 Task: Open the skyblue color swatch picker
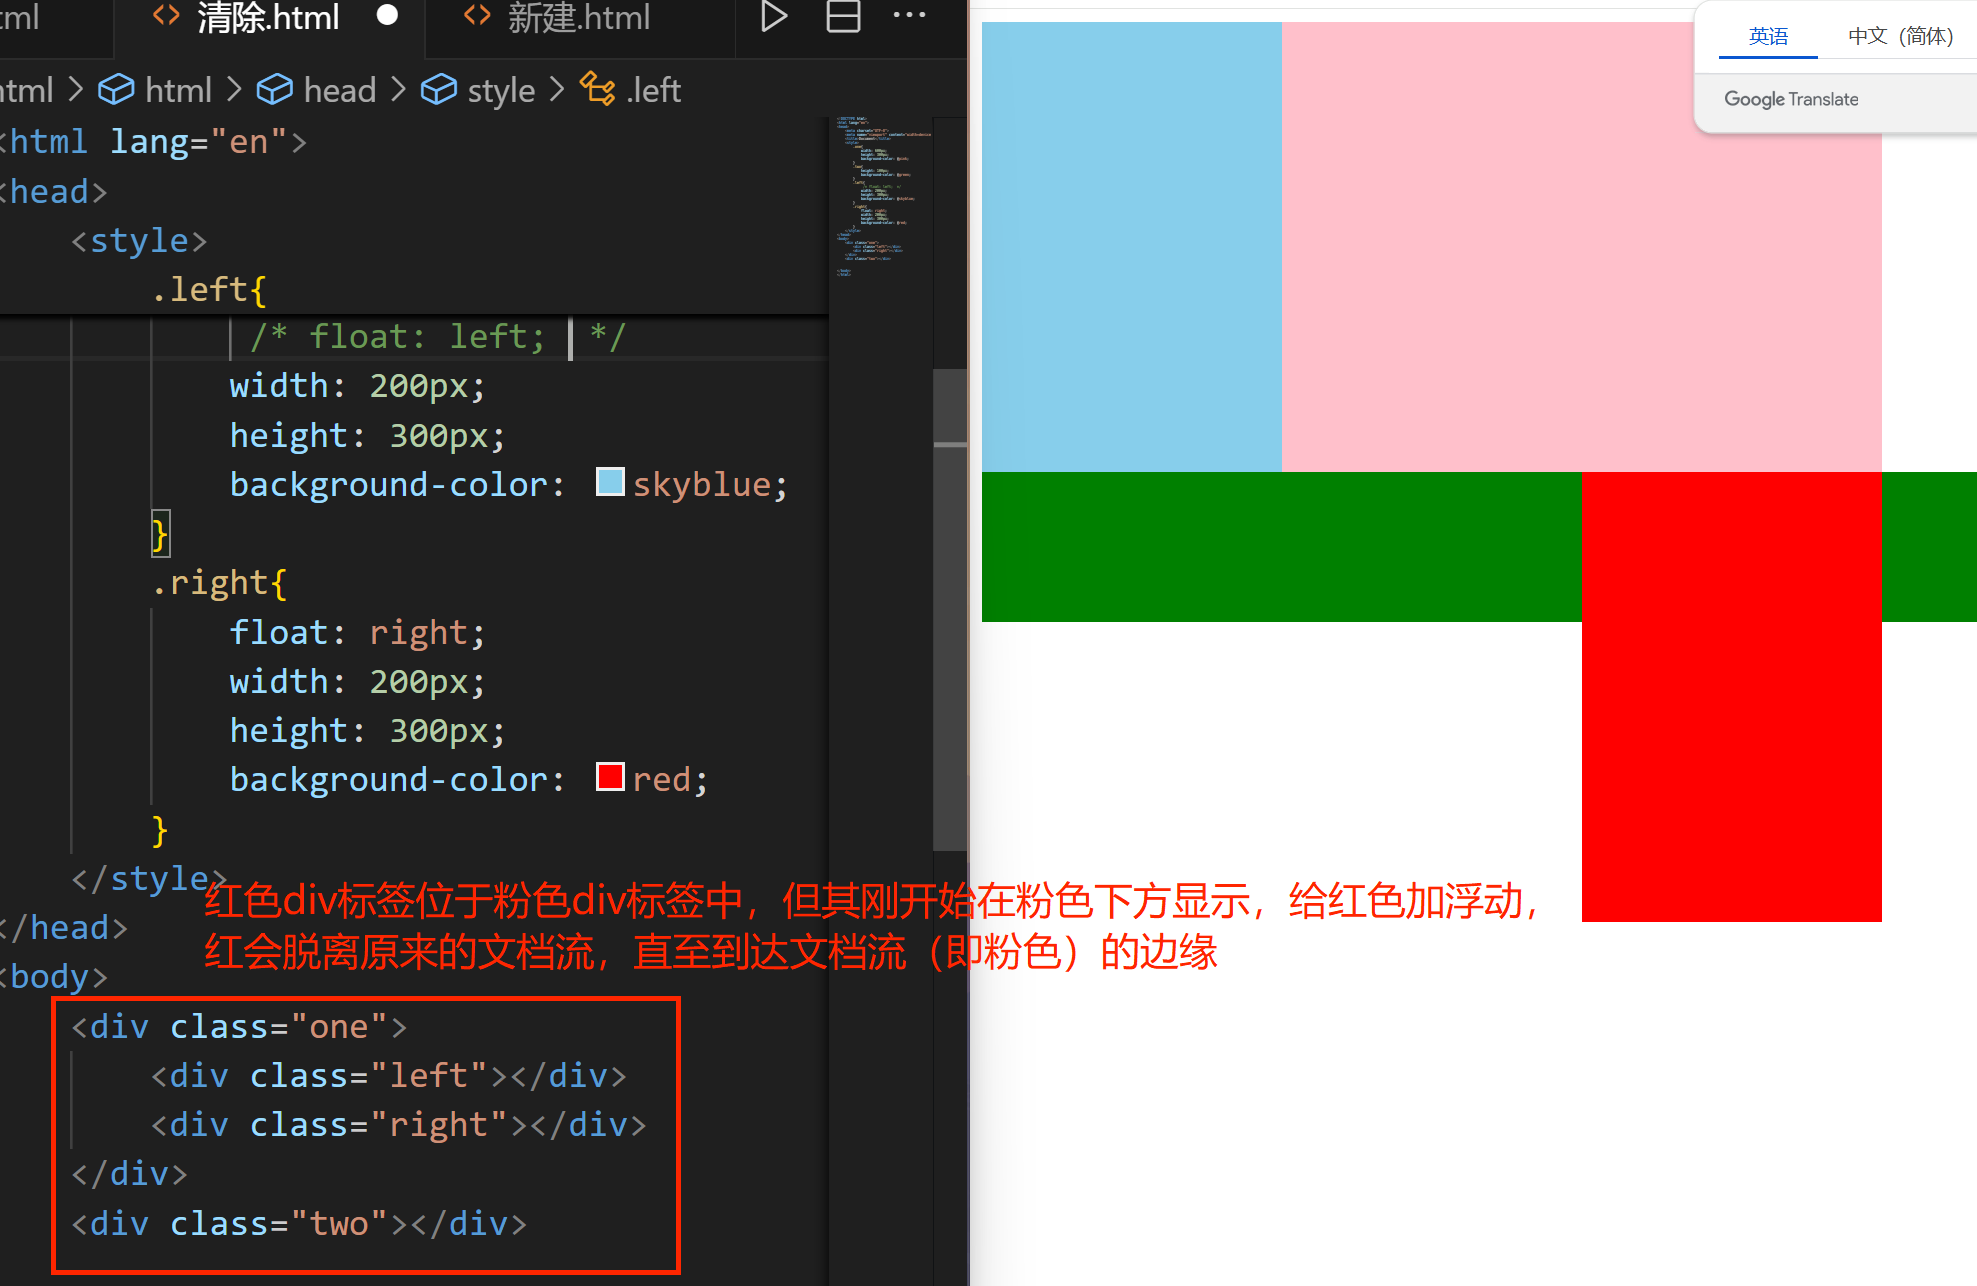point(610,482)
